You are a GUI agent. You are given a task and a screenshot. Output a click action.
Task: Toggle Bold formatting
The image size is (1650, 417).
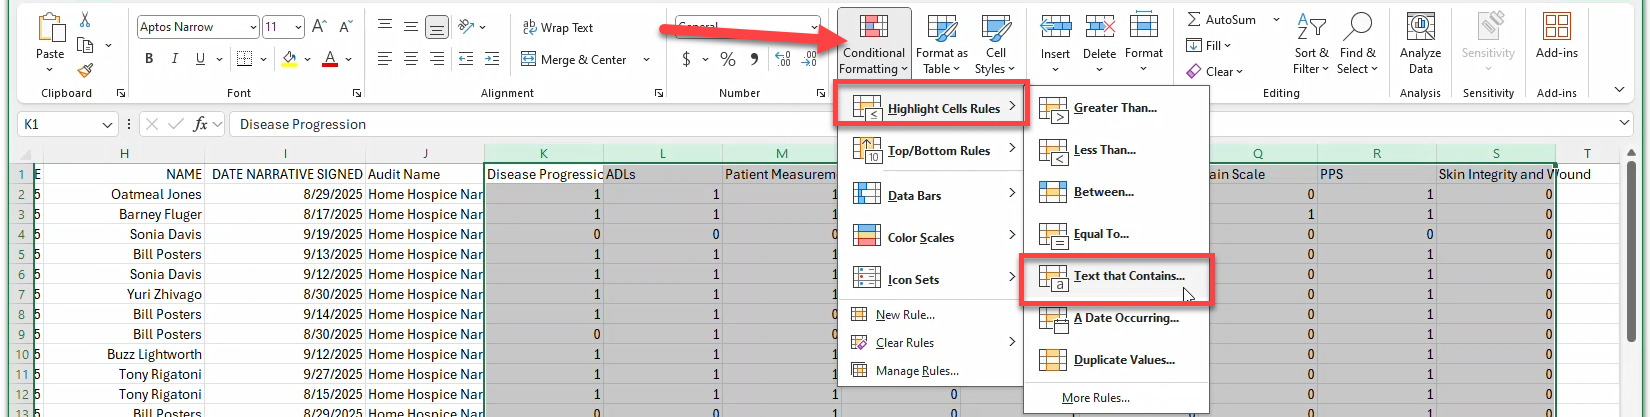click(x=149, y=59)
